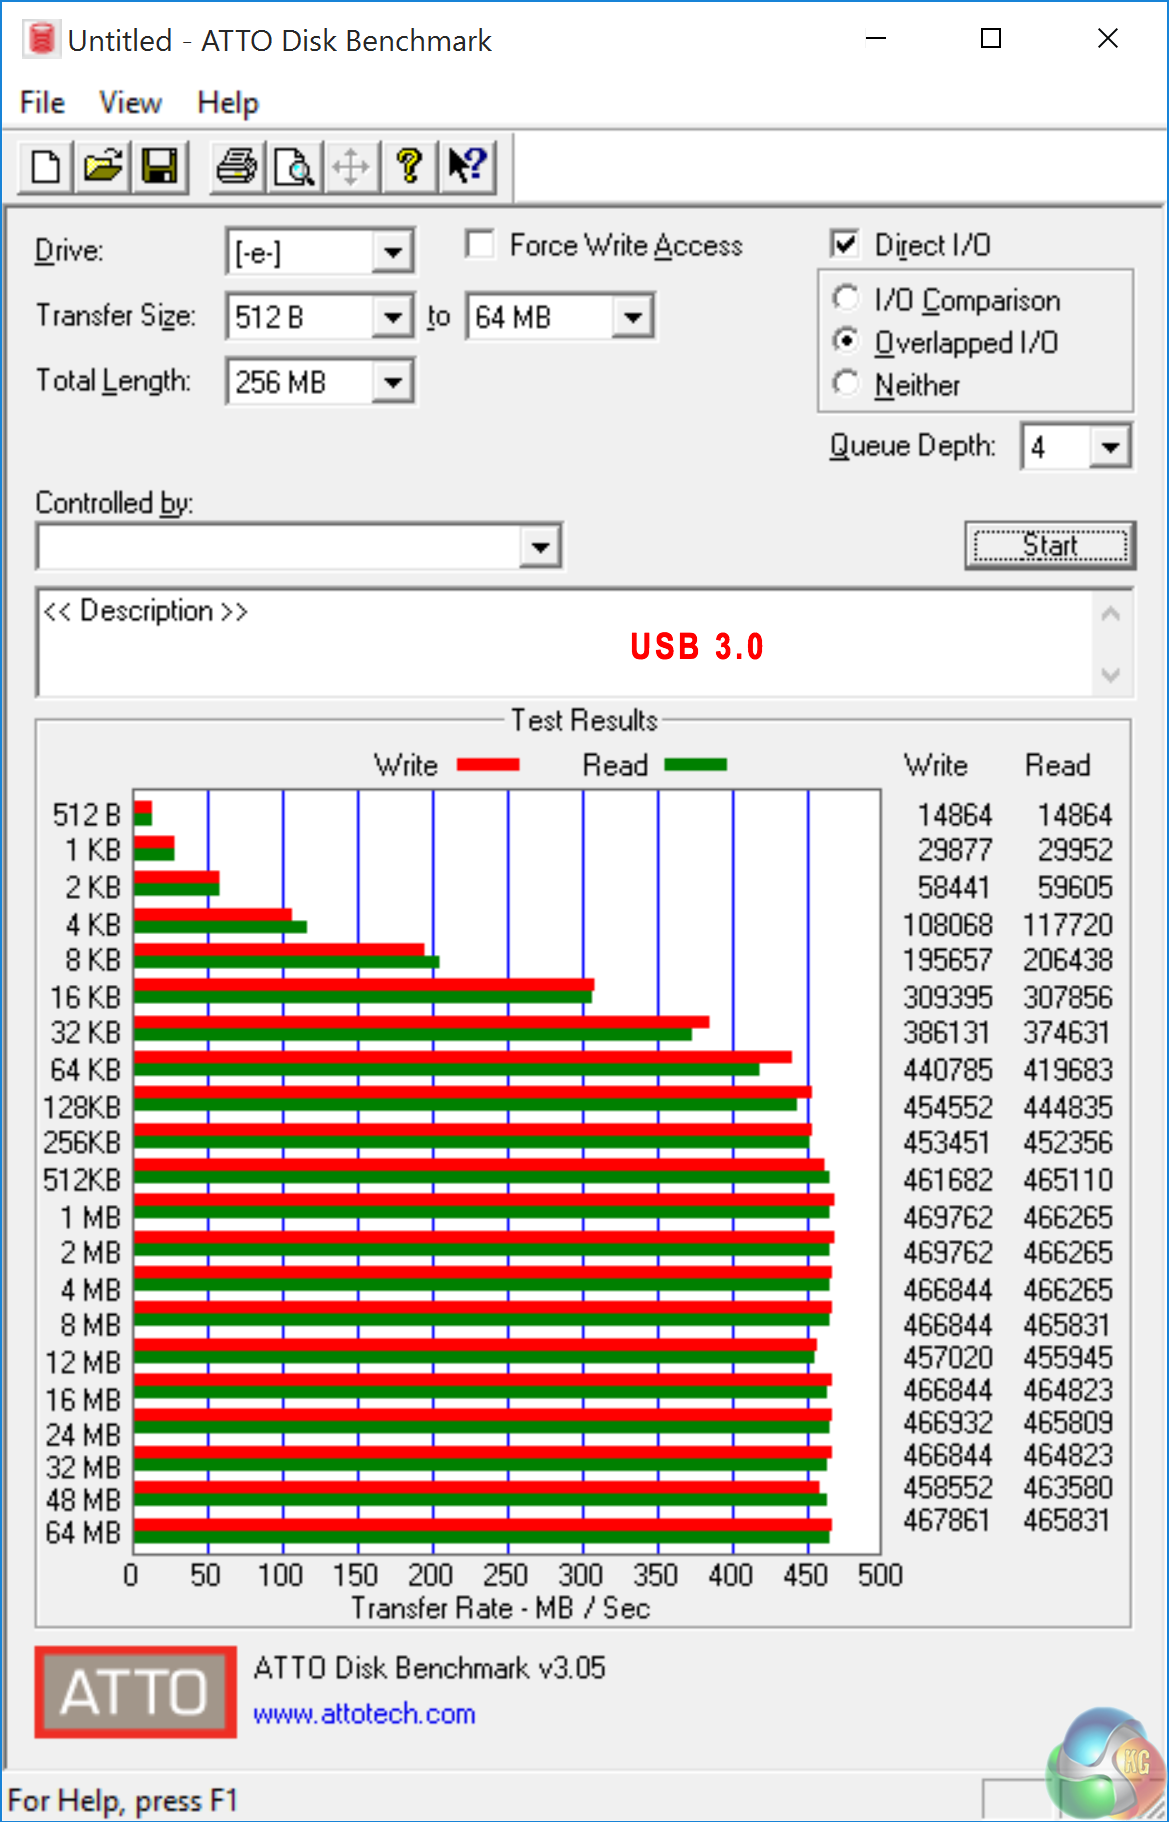Screen dimensions: 1169x1822
Task: Click write value 469762 in 1 MB row
Action: [948, 1217]
